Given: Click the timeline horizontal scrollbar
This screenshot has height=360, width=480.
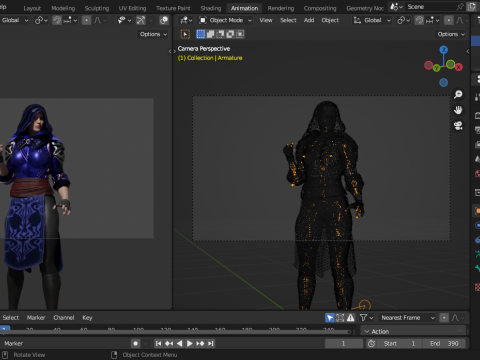Looking at the screenshot, I should point(175,332).
